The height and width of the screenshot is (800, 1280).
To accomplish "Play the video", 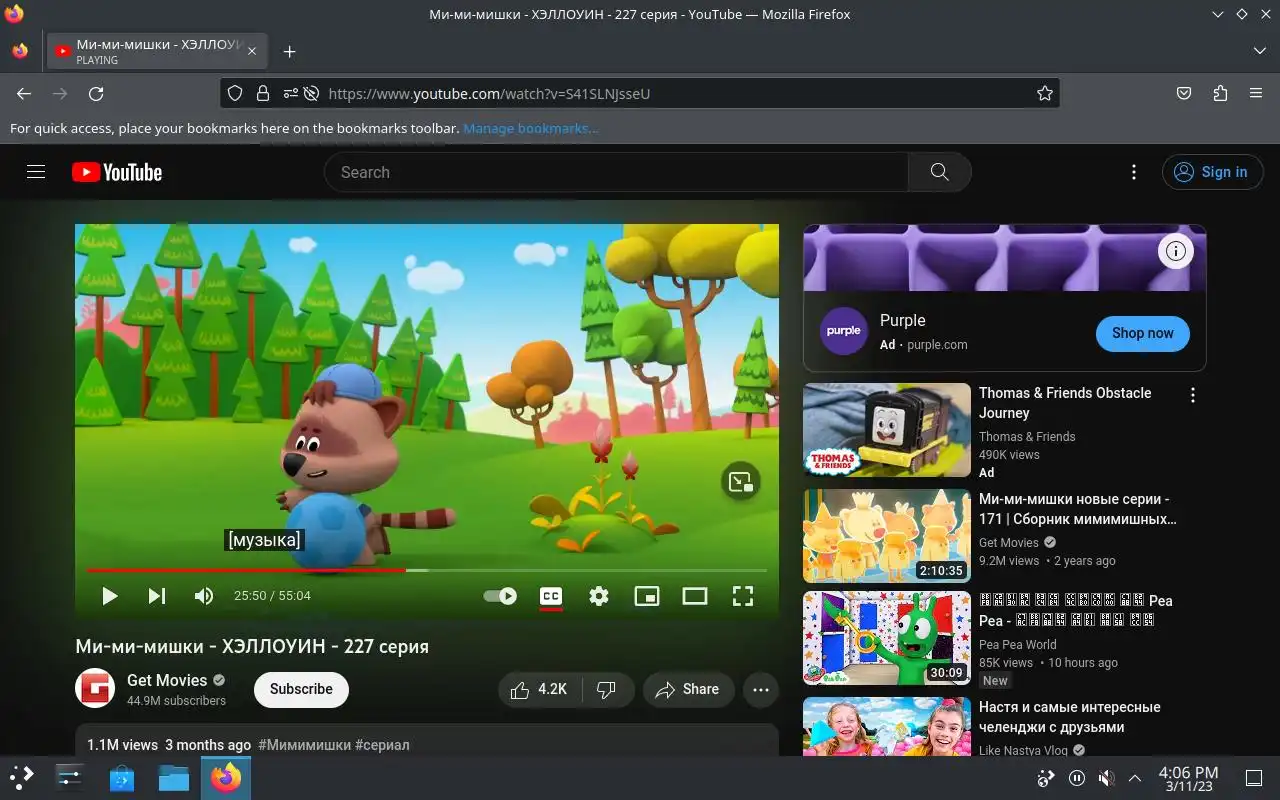I will 109,596.
